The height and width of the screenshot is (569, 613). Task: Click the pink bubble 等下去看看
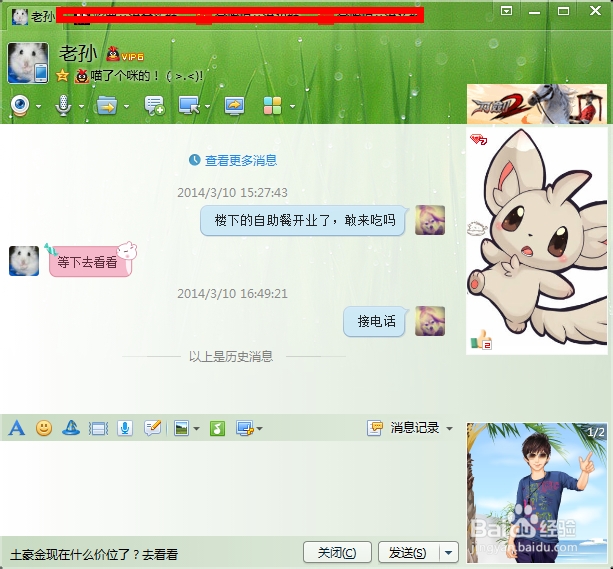click(90, 261)
